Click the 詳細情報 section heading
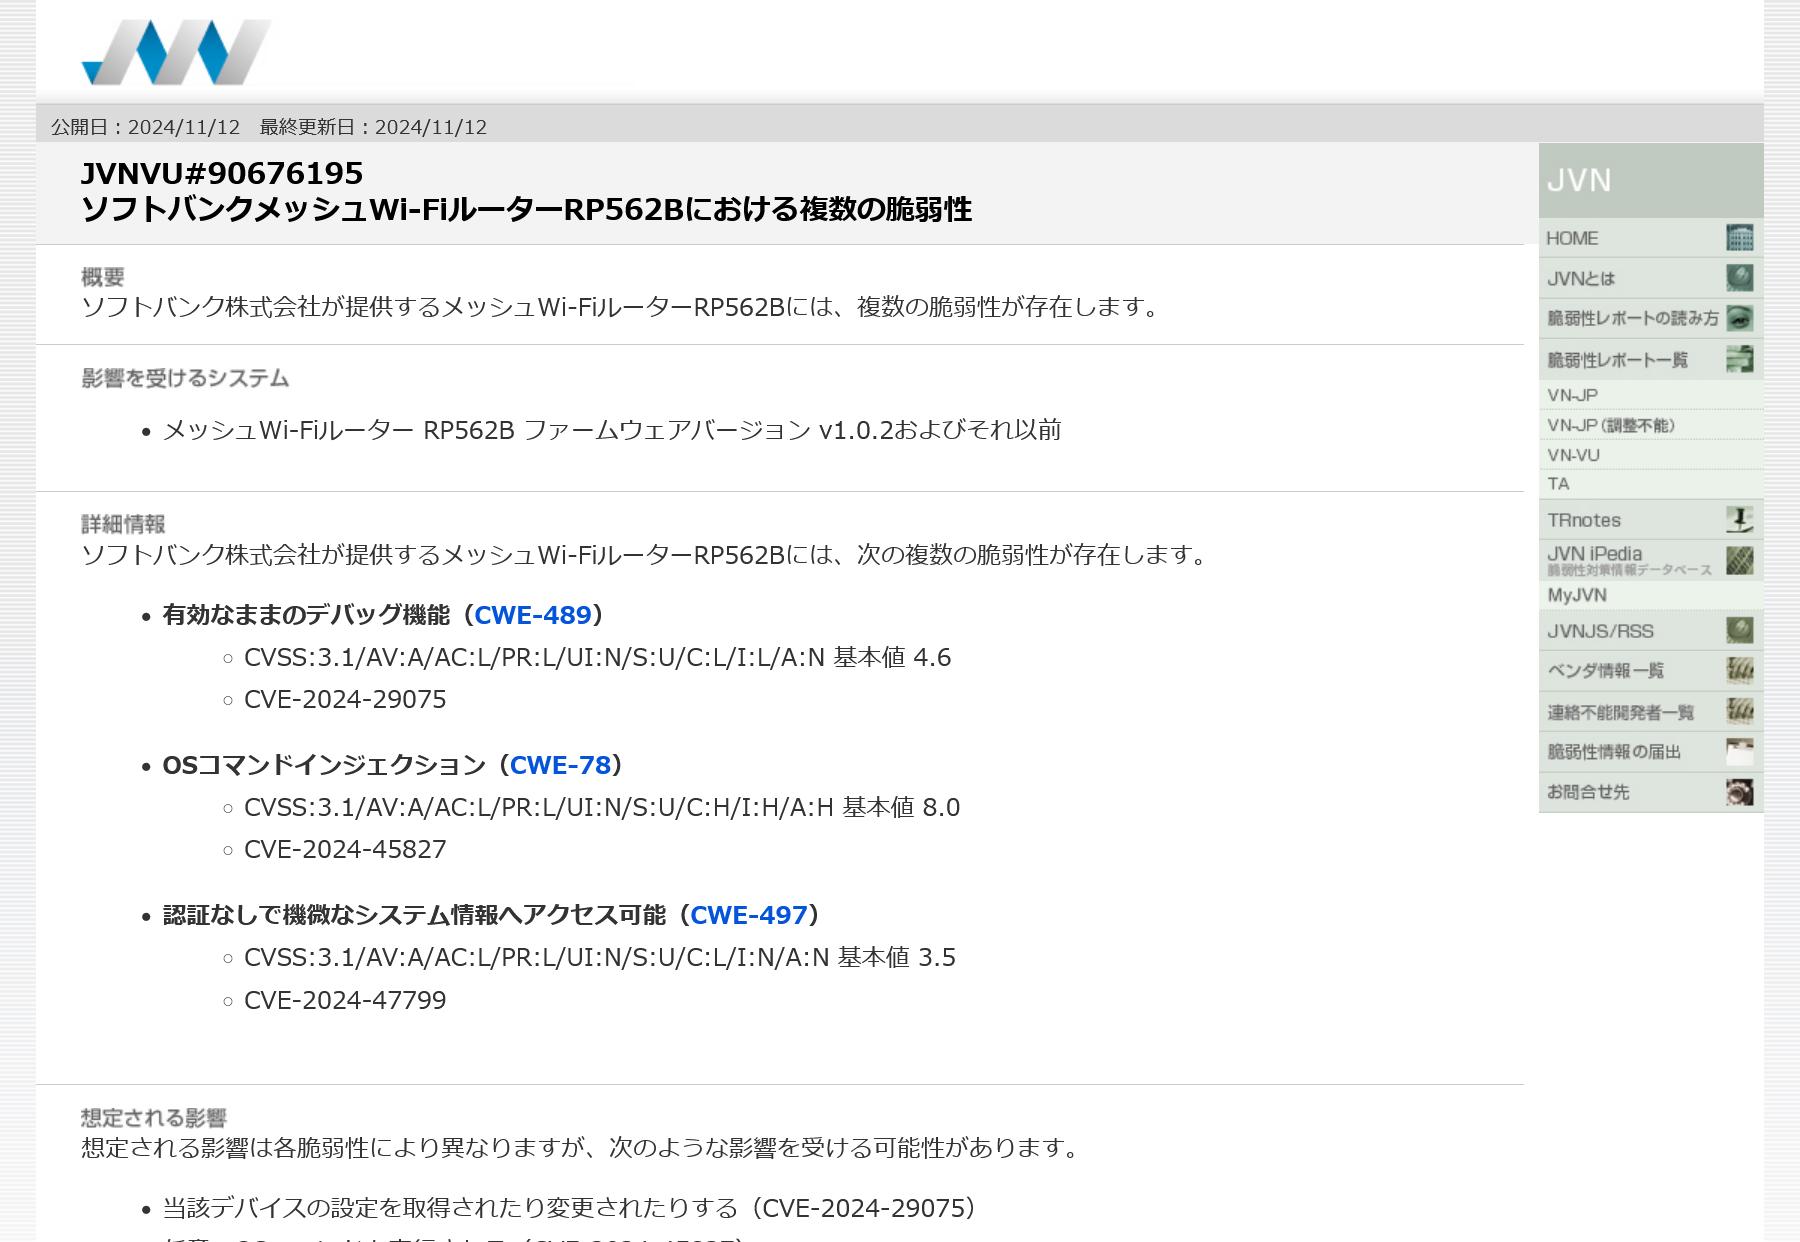Image resolution: width=1800 pixels, height=1242 pixels. [123, 524]
